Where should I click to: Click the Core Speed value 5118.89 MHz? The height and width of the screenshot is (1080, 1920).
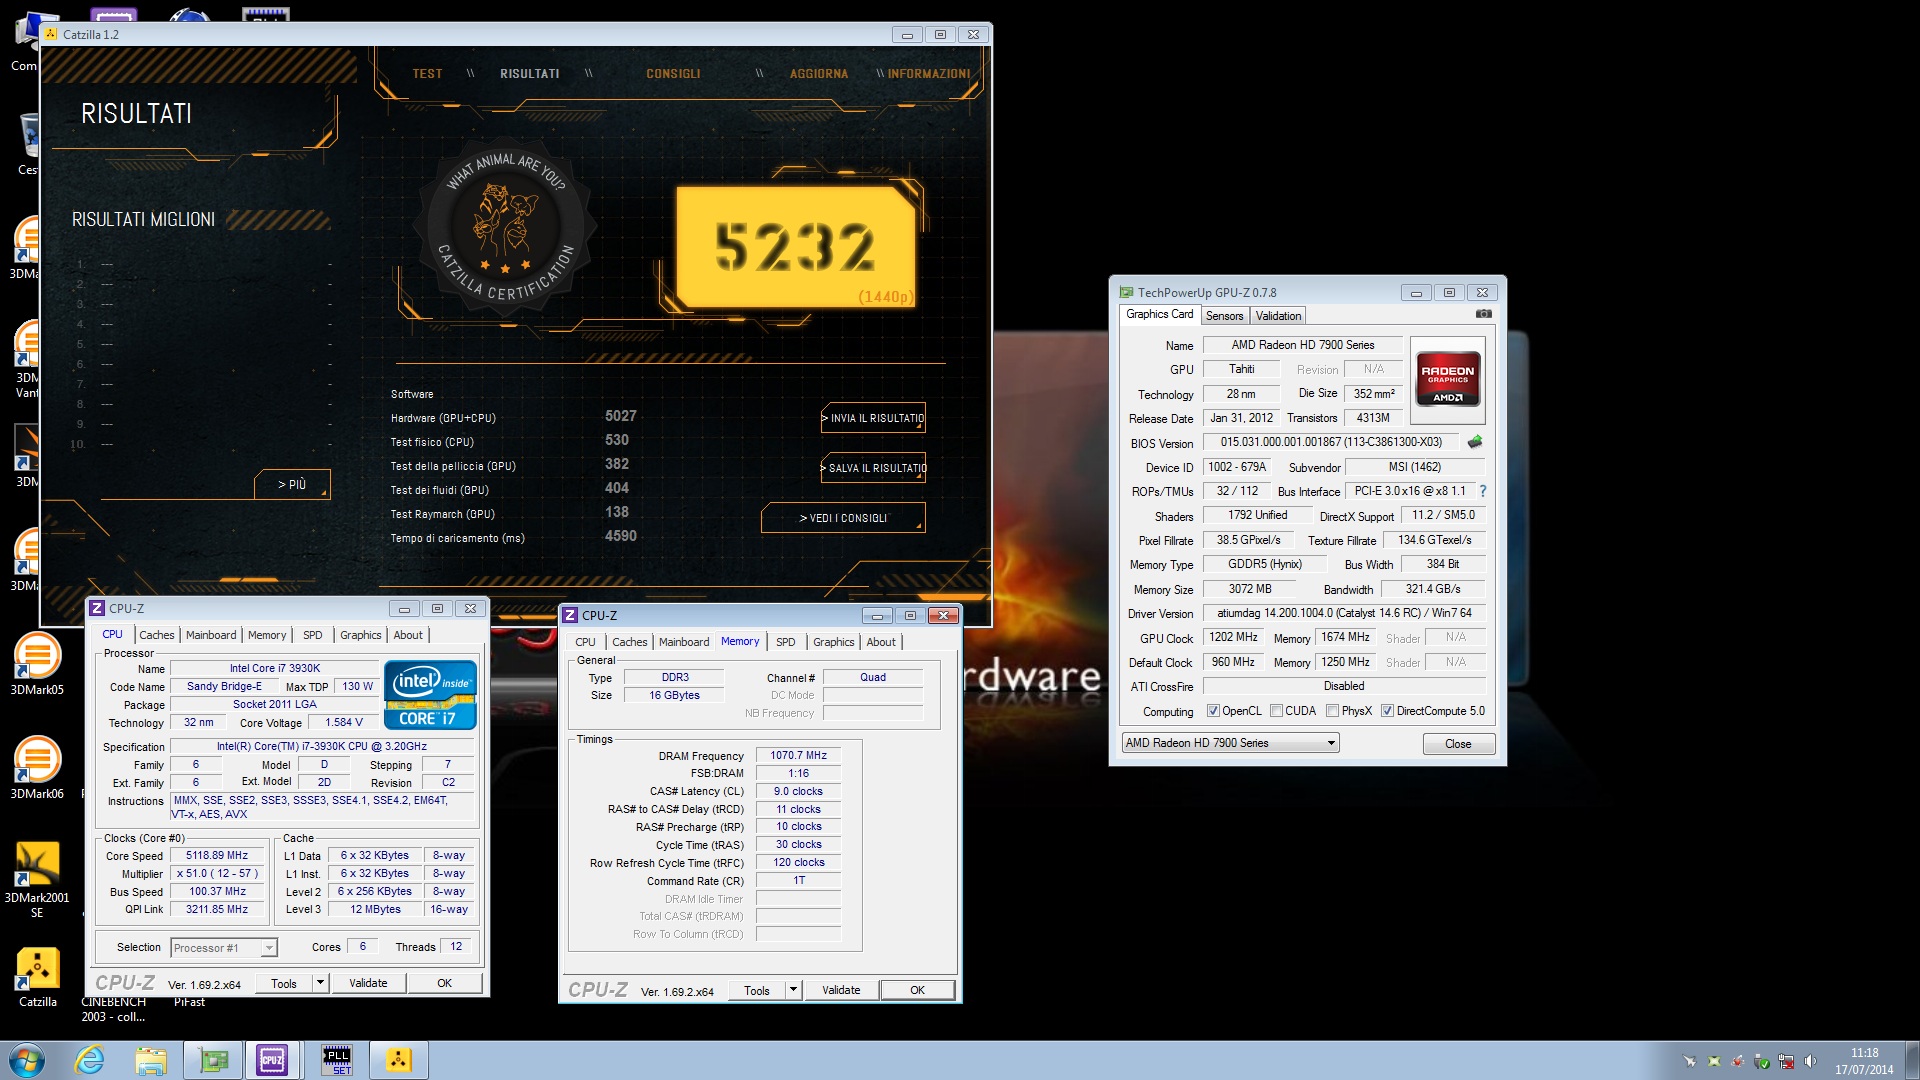217,855
